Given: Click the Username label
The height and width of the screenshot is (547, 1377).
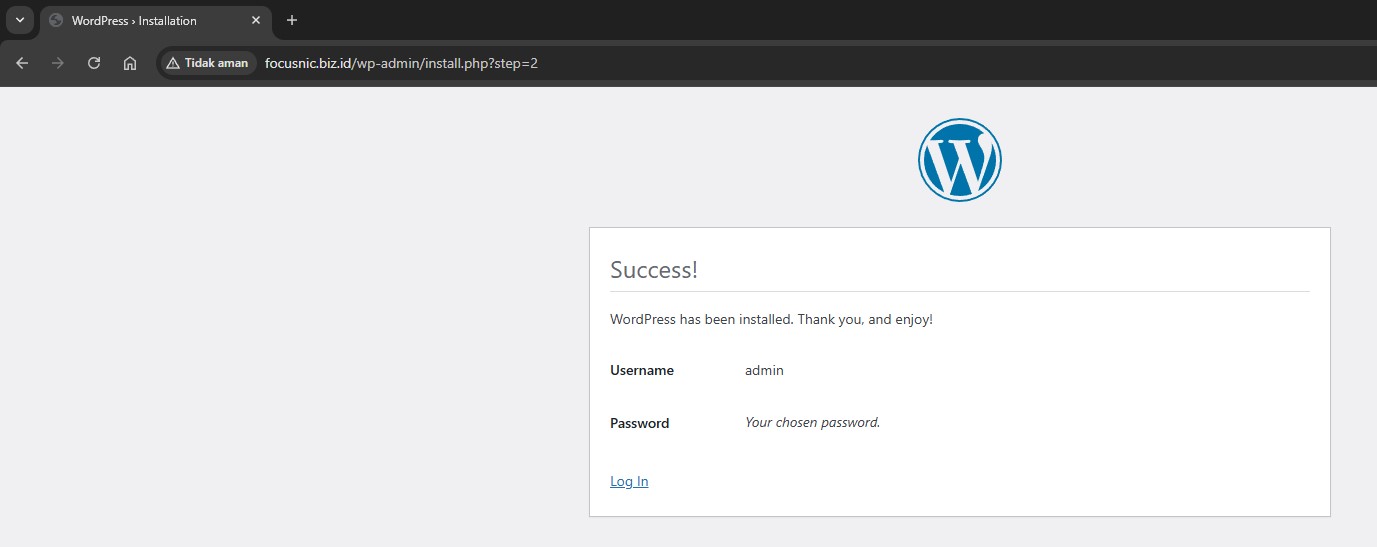Looking at the screenshot, I should [642, 371].
